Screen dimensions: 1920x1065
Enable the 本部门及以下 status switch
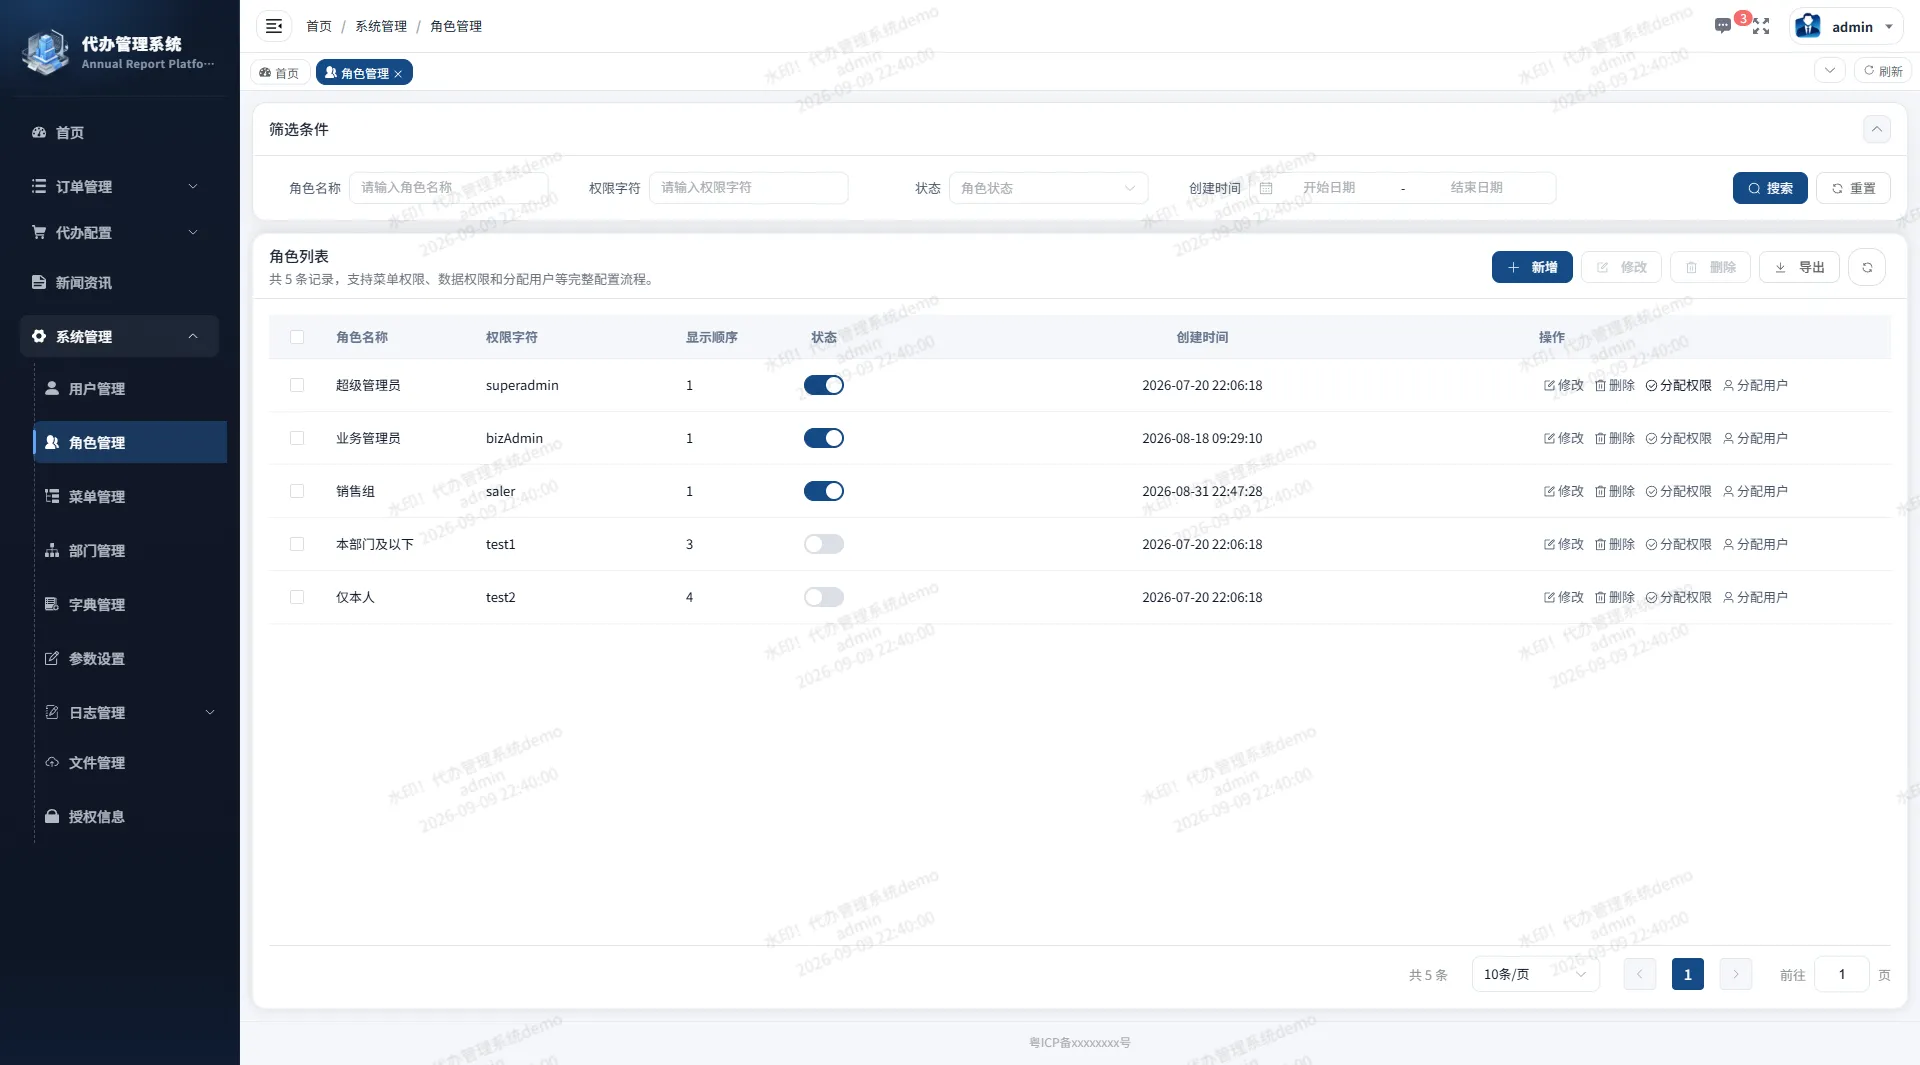tap(824, 545)
